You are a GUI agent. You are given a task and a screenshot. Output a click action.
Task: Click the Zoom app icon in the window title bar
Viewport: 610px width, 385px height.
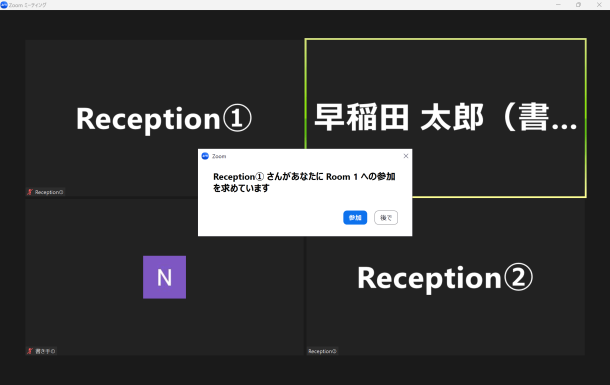click(4, 5)
